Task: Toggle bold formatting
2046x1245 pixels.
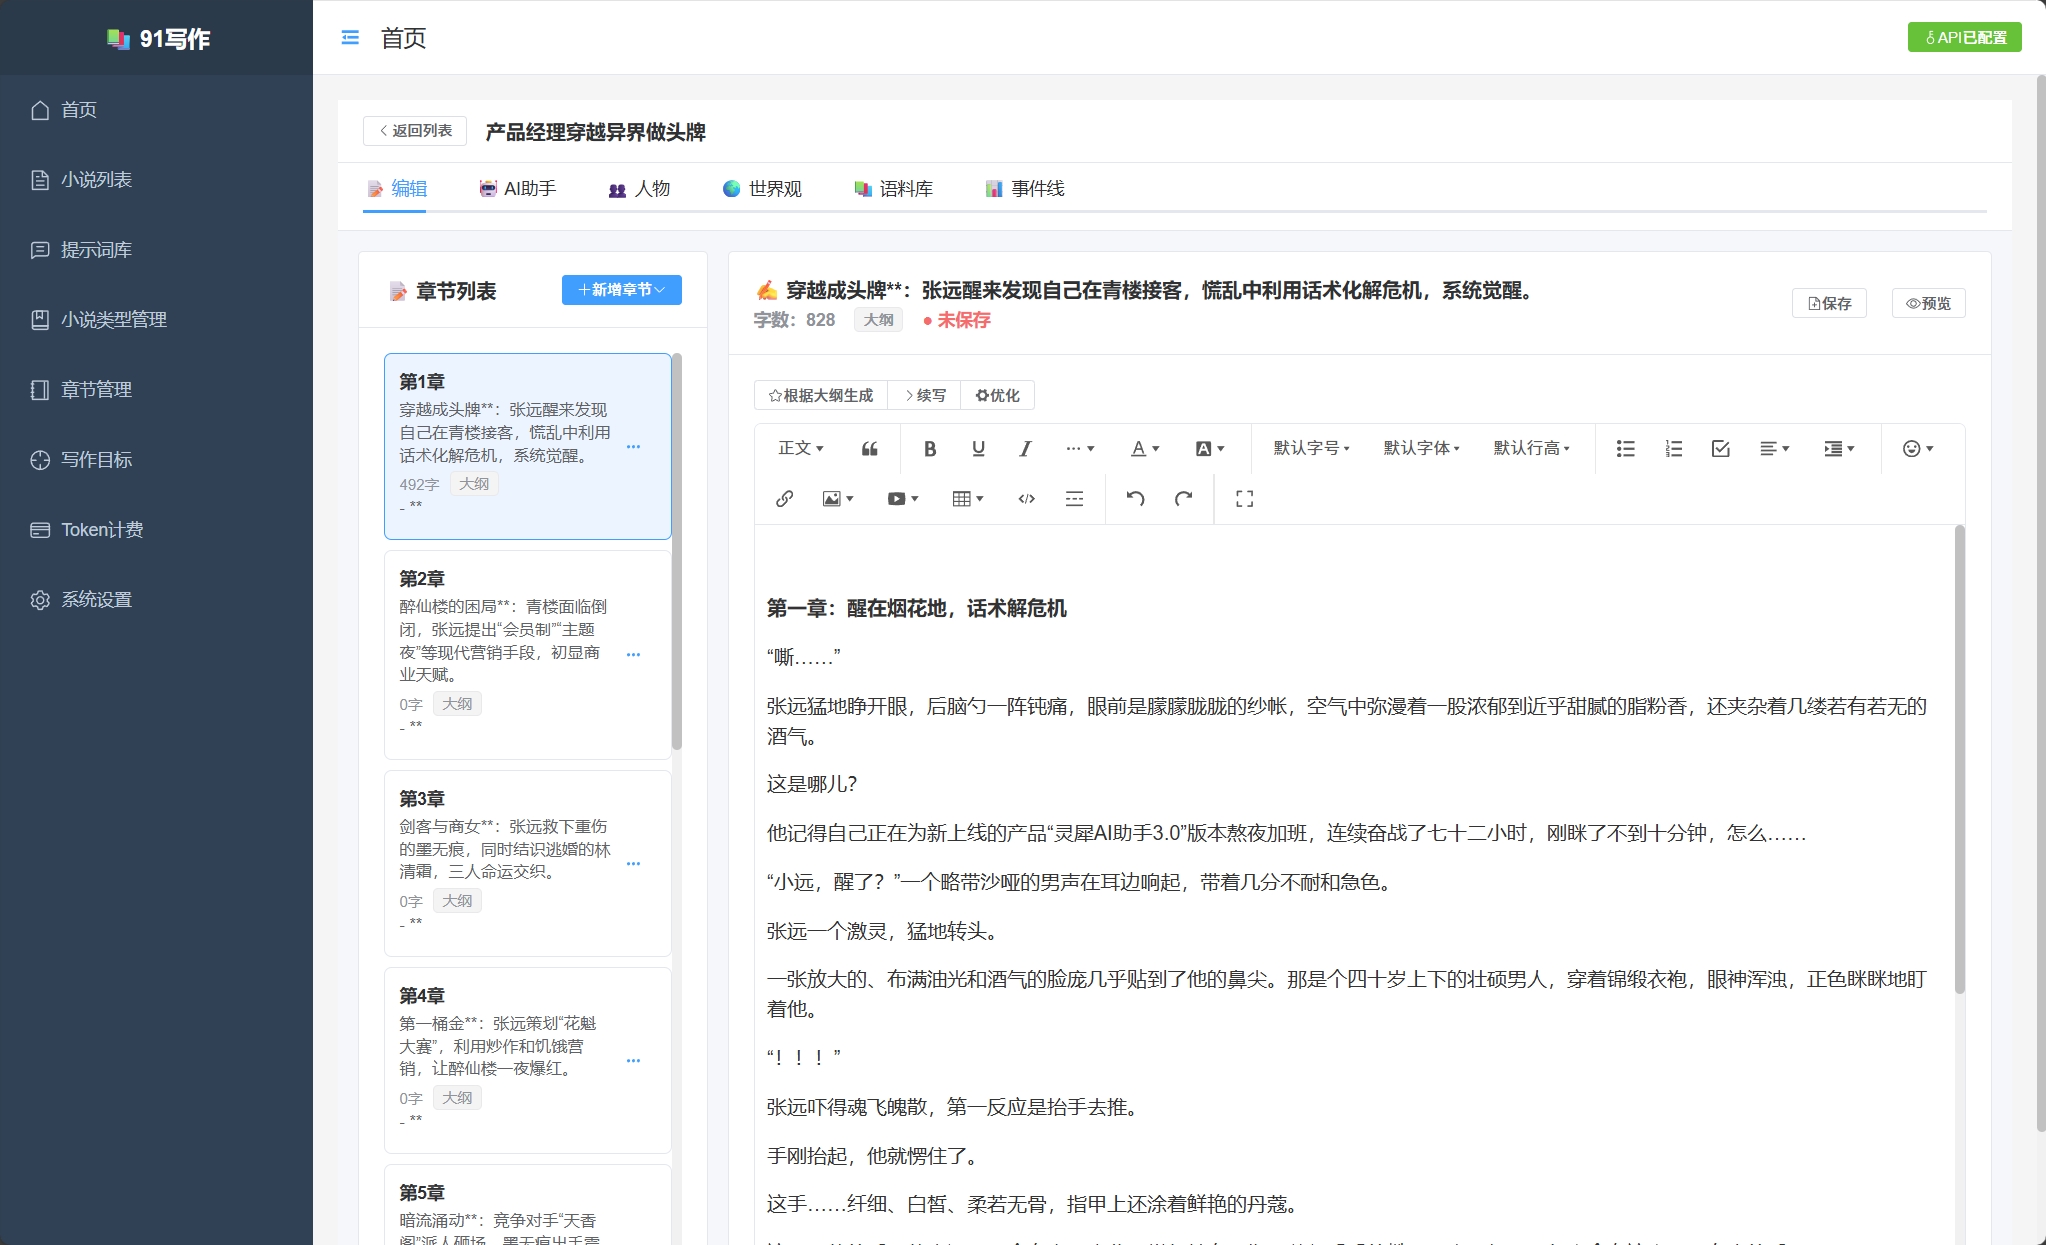Action: point(929,448)
